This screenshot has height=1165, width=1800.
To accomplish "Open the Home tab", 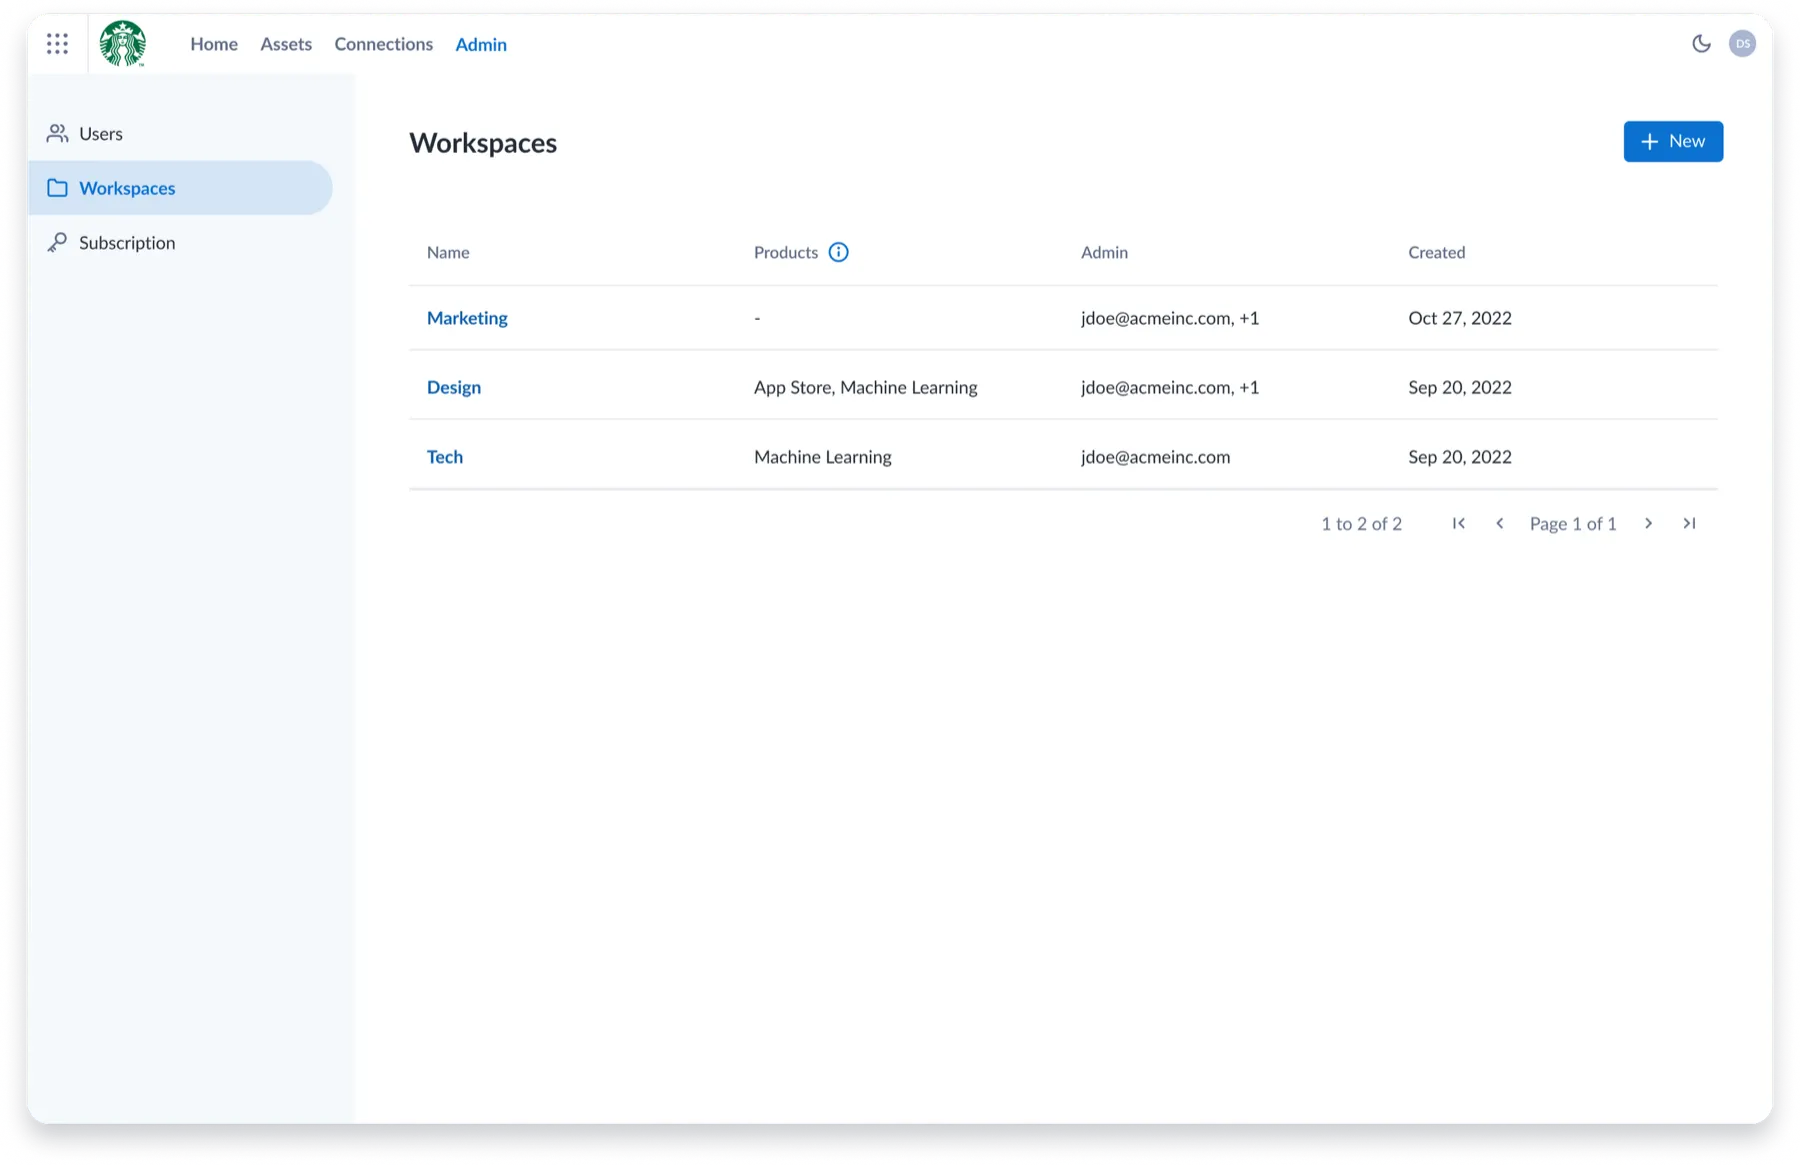I will coord(214,44).
